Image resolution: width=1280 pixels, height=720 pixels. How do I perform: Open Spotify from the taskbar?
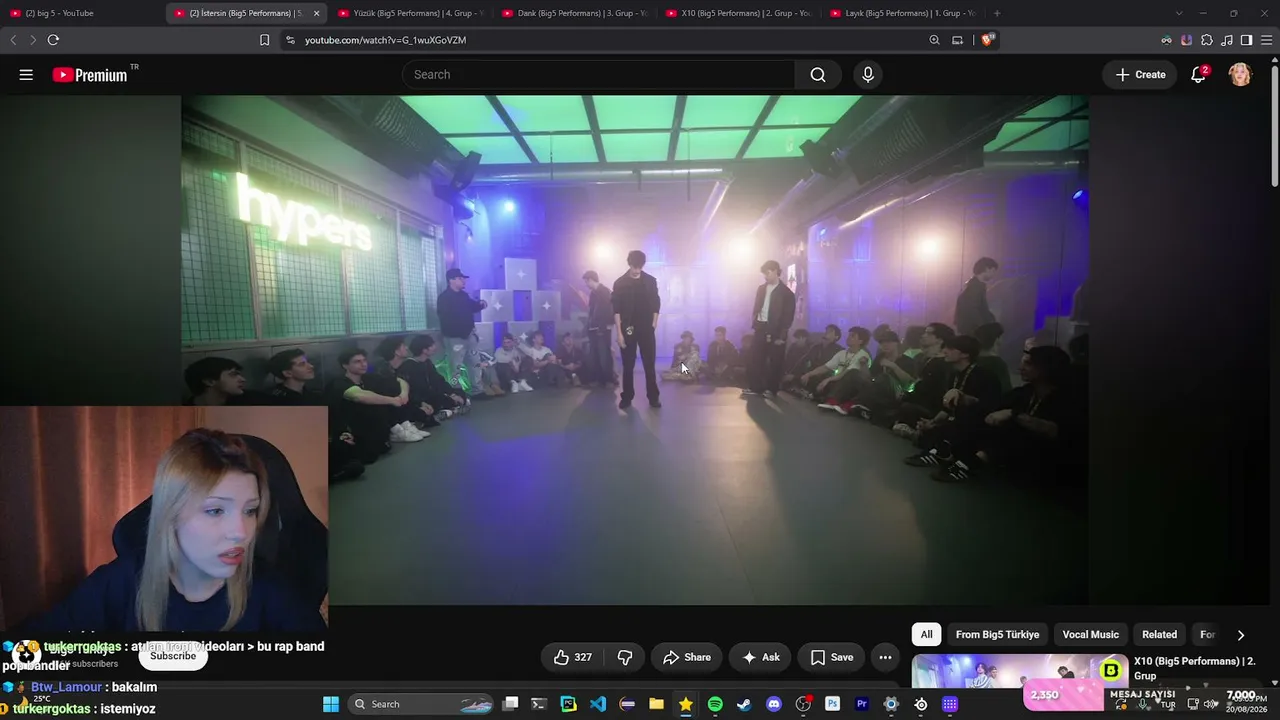(715, 704)
